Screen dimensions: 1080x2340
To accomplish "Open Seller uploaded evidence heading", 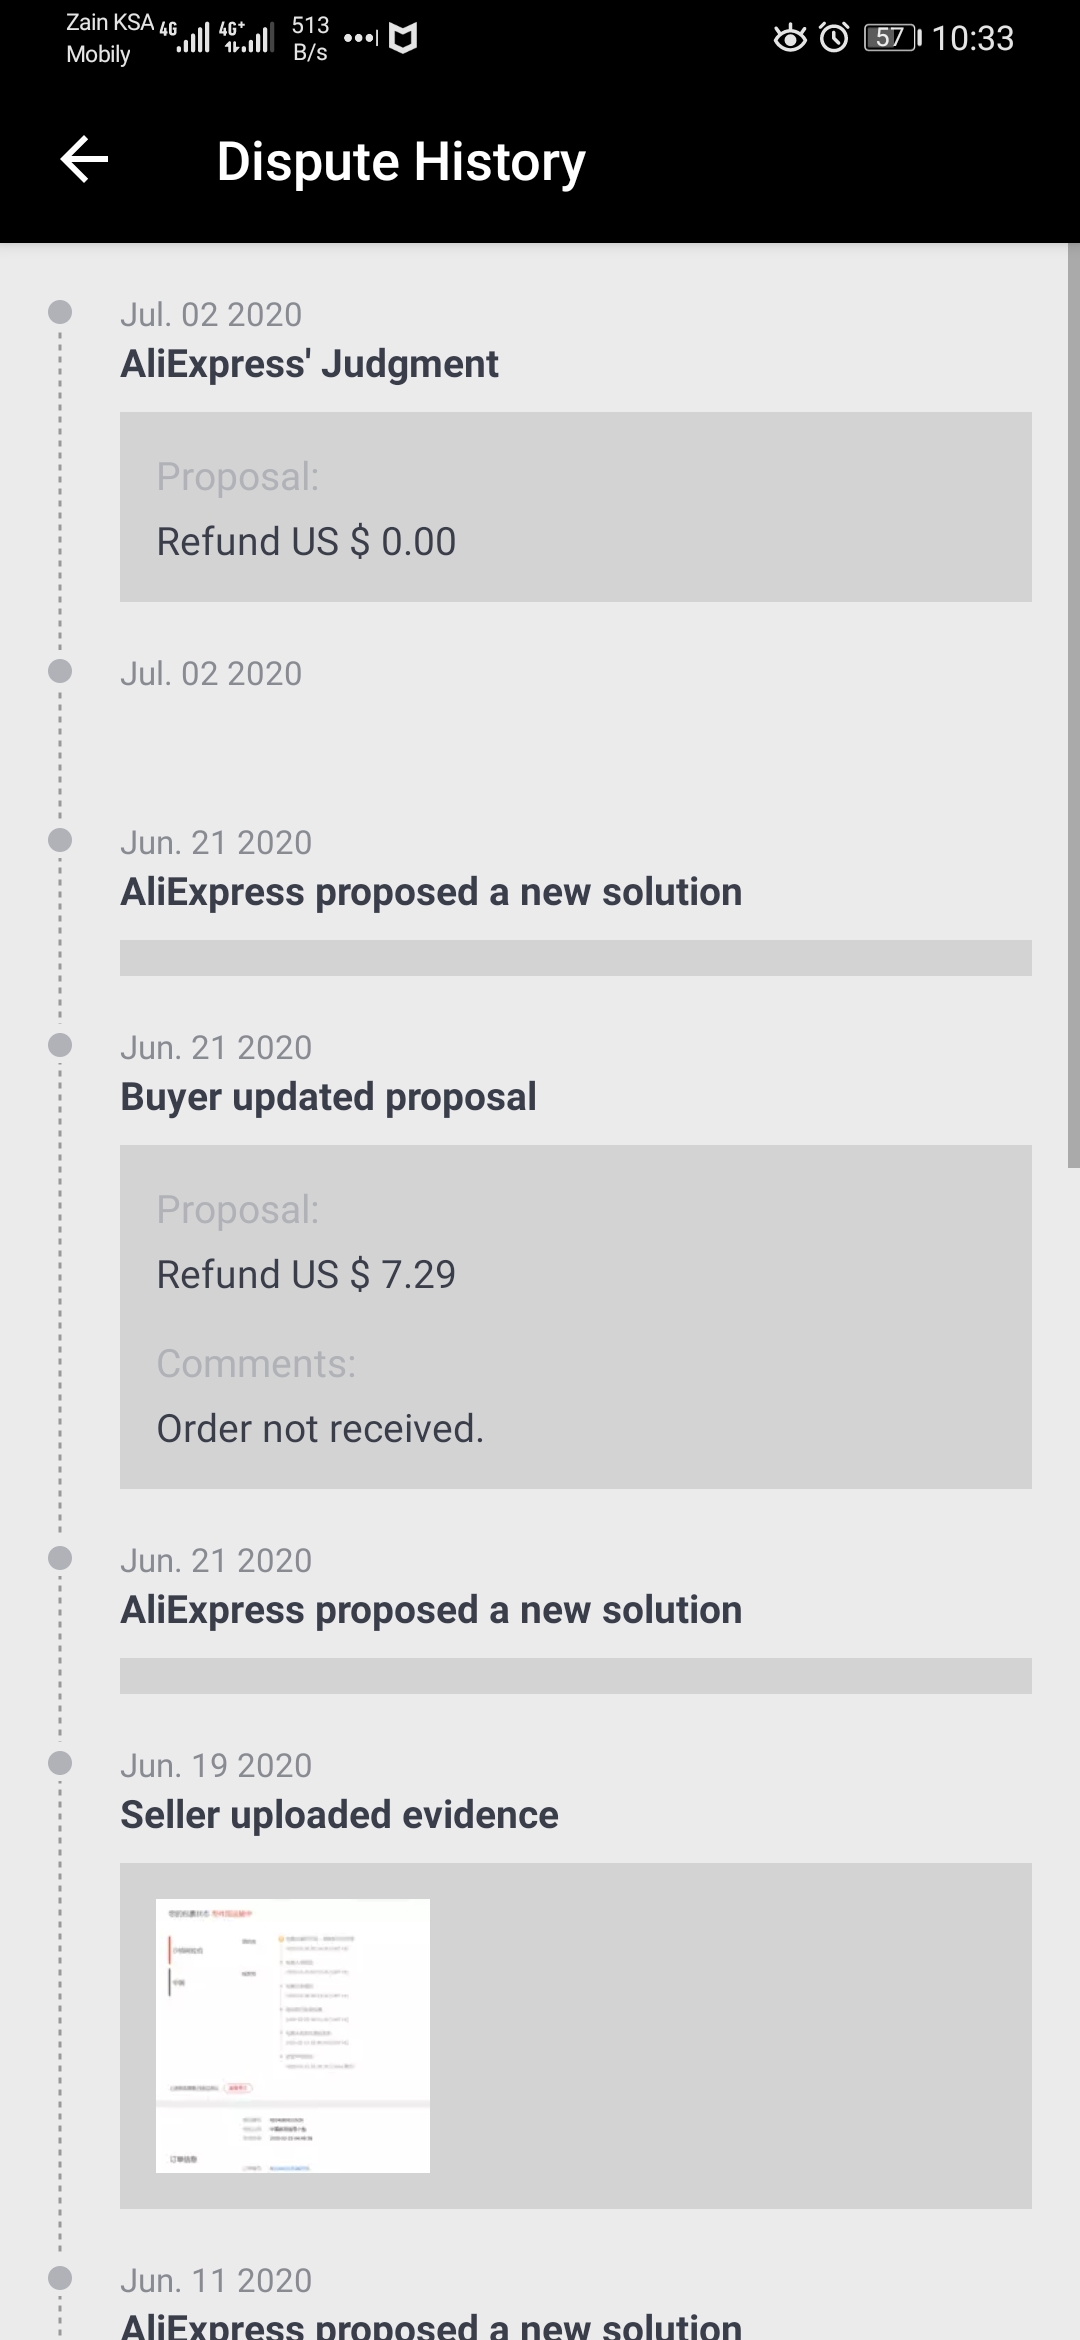I will point(339,1815).
